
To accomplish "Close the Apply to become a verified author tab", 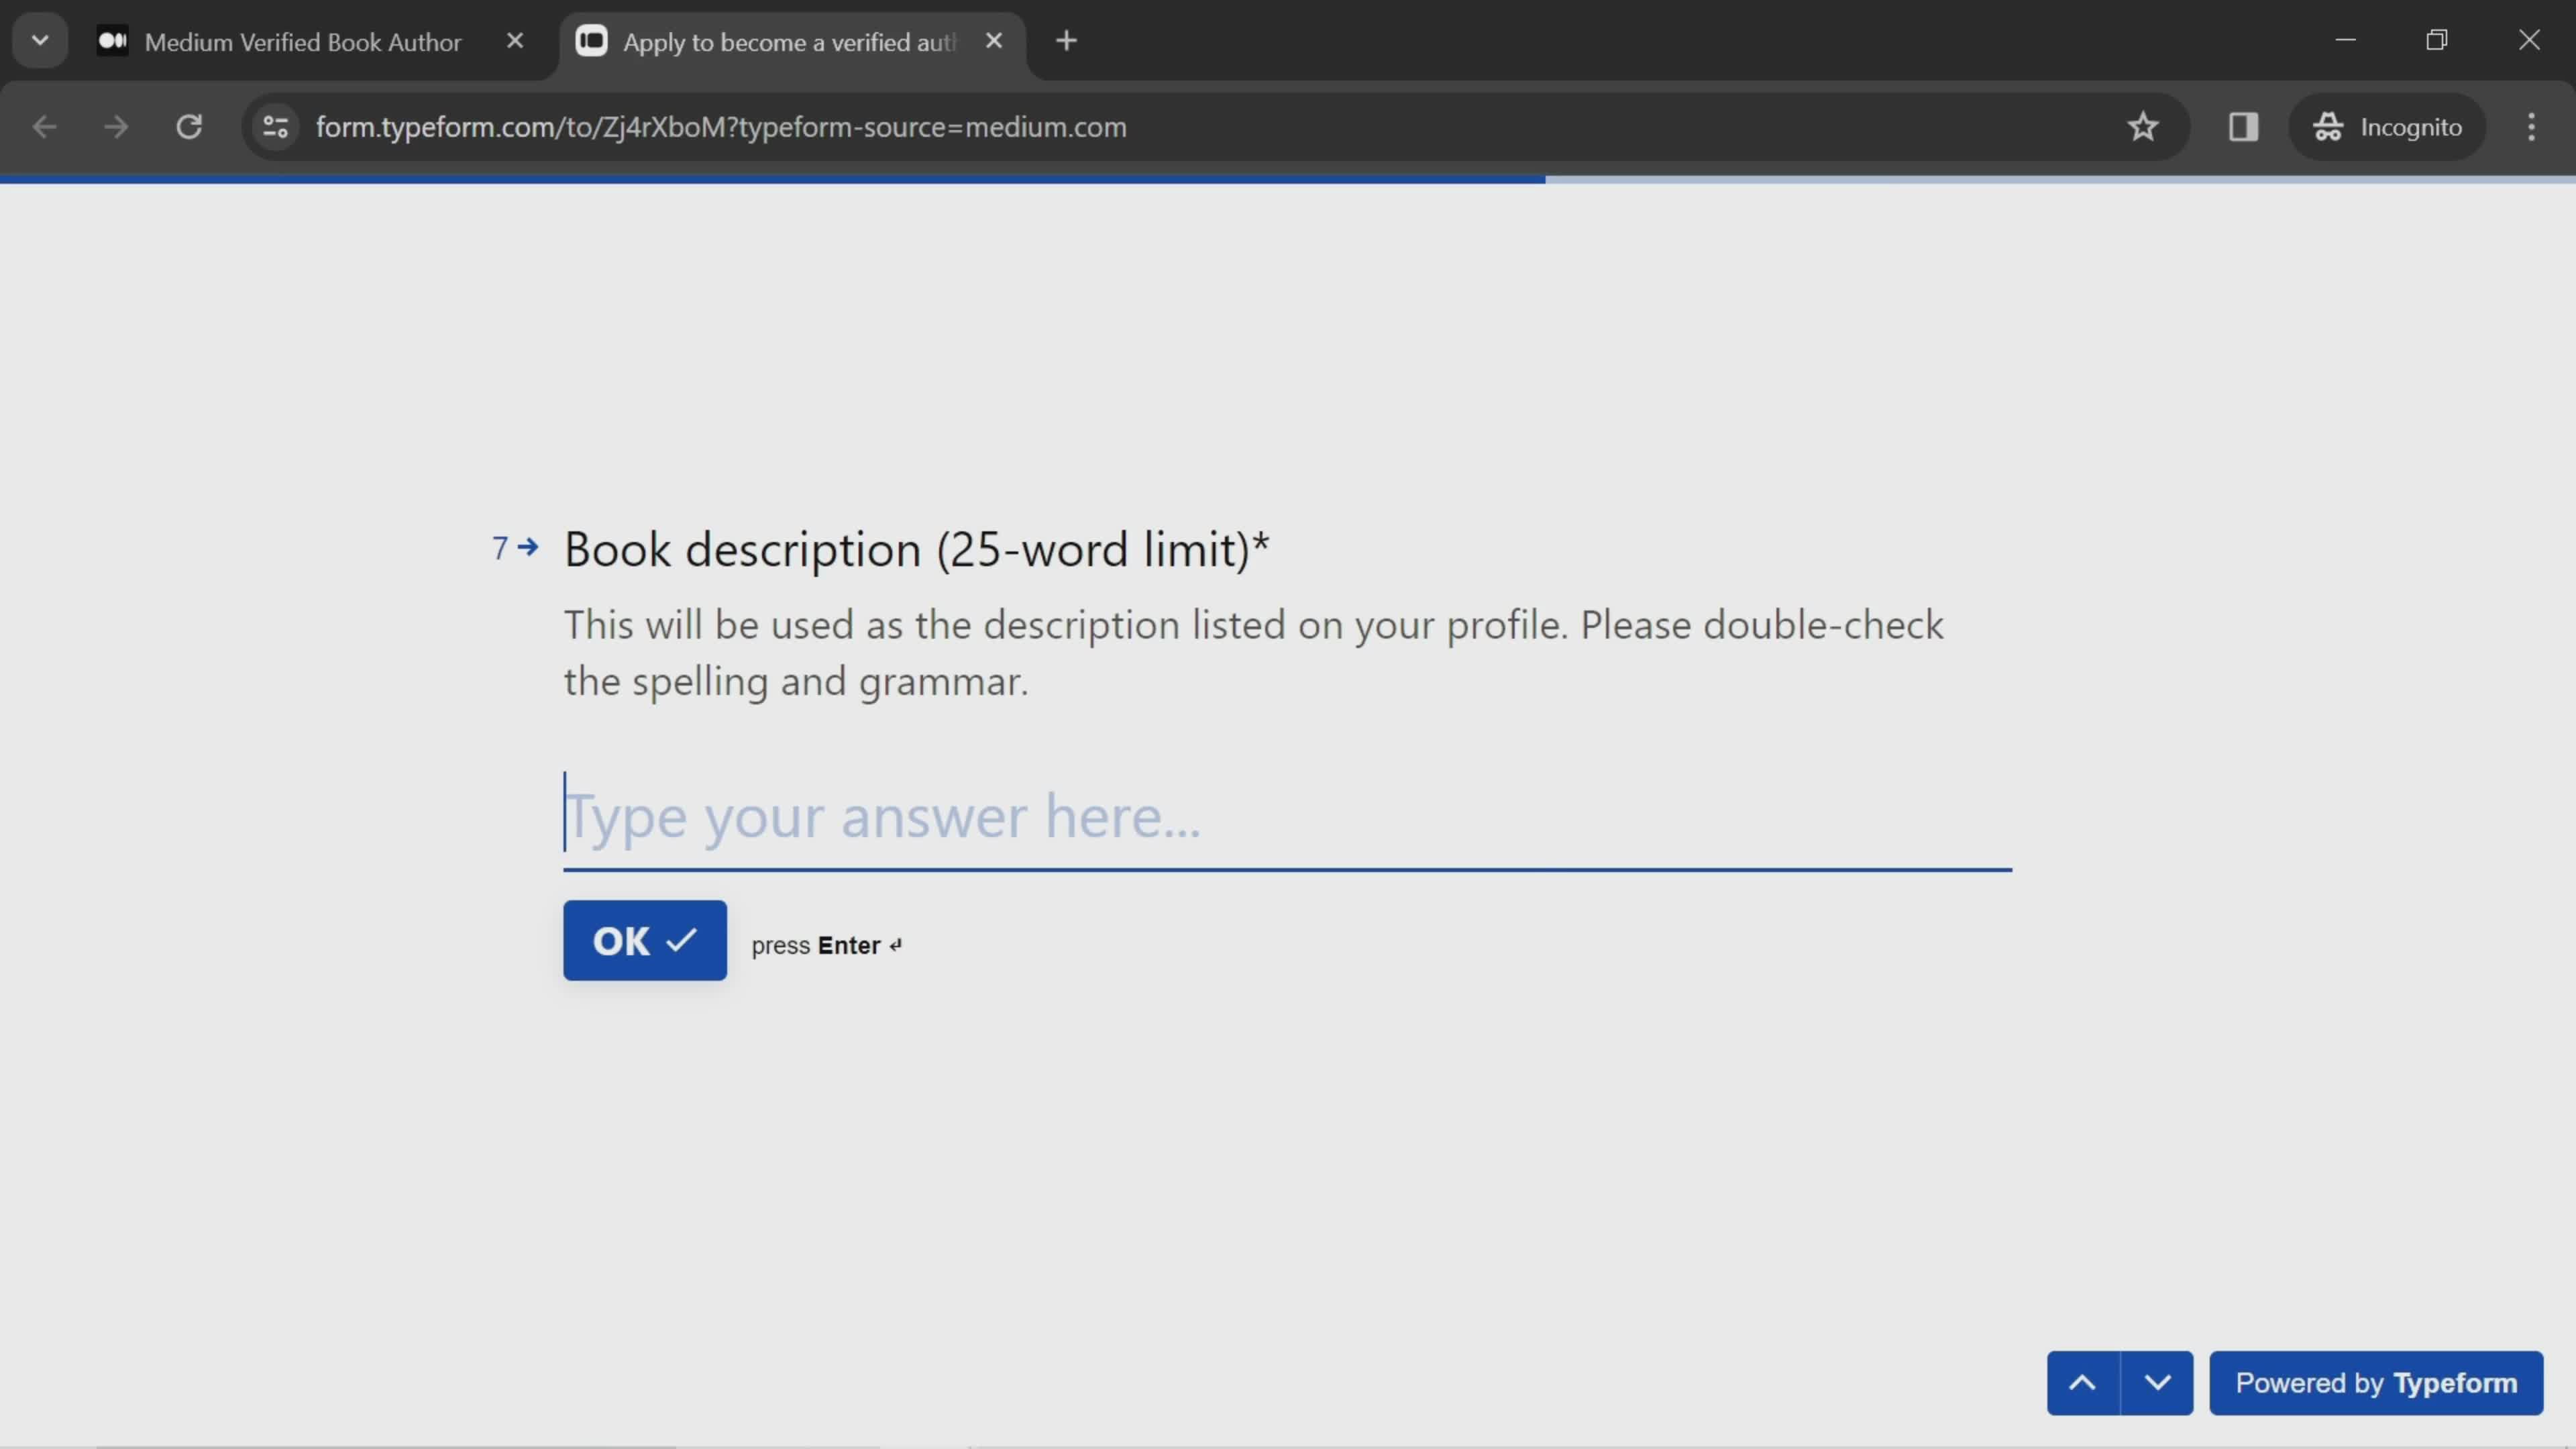I will [994, 41].
